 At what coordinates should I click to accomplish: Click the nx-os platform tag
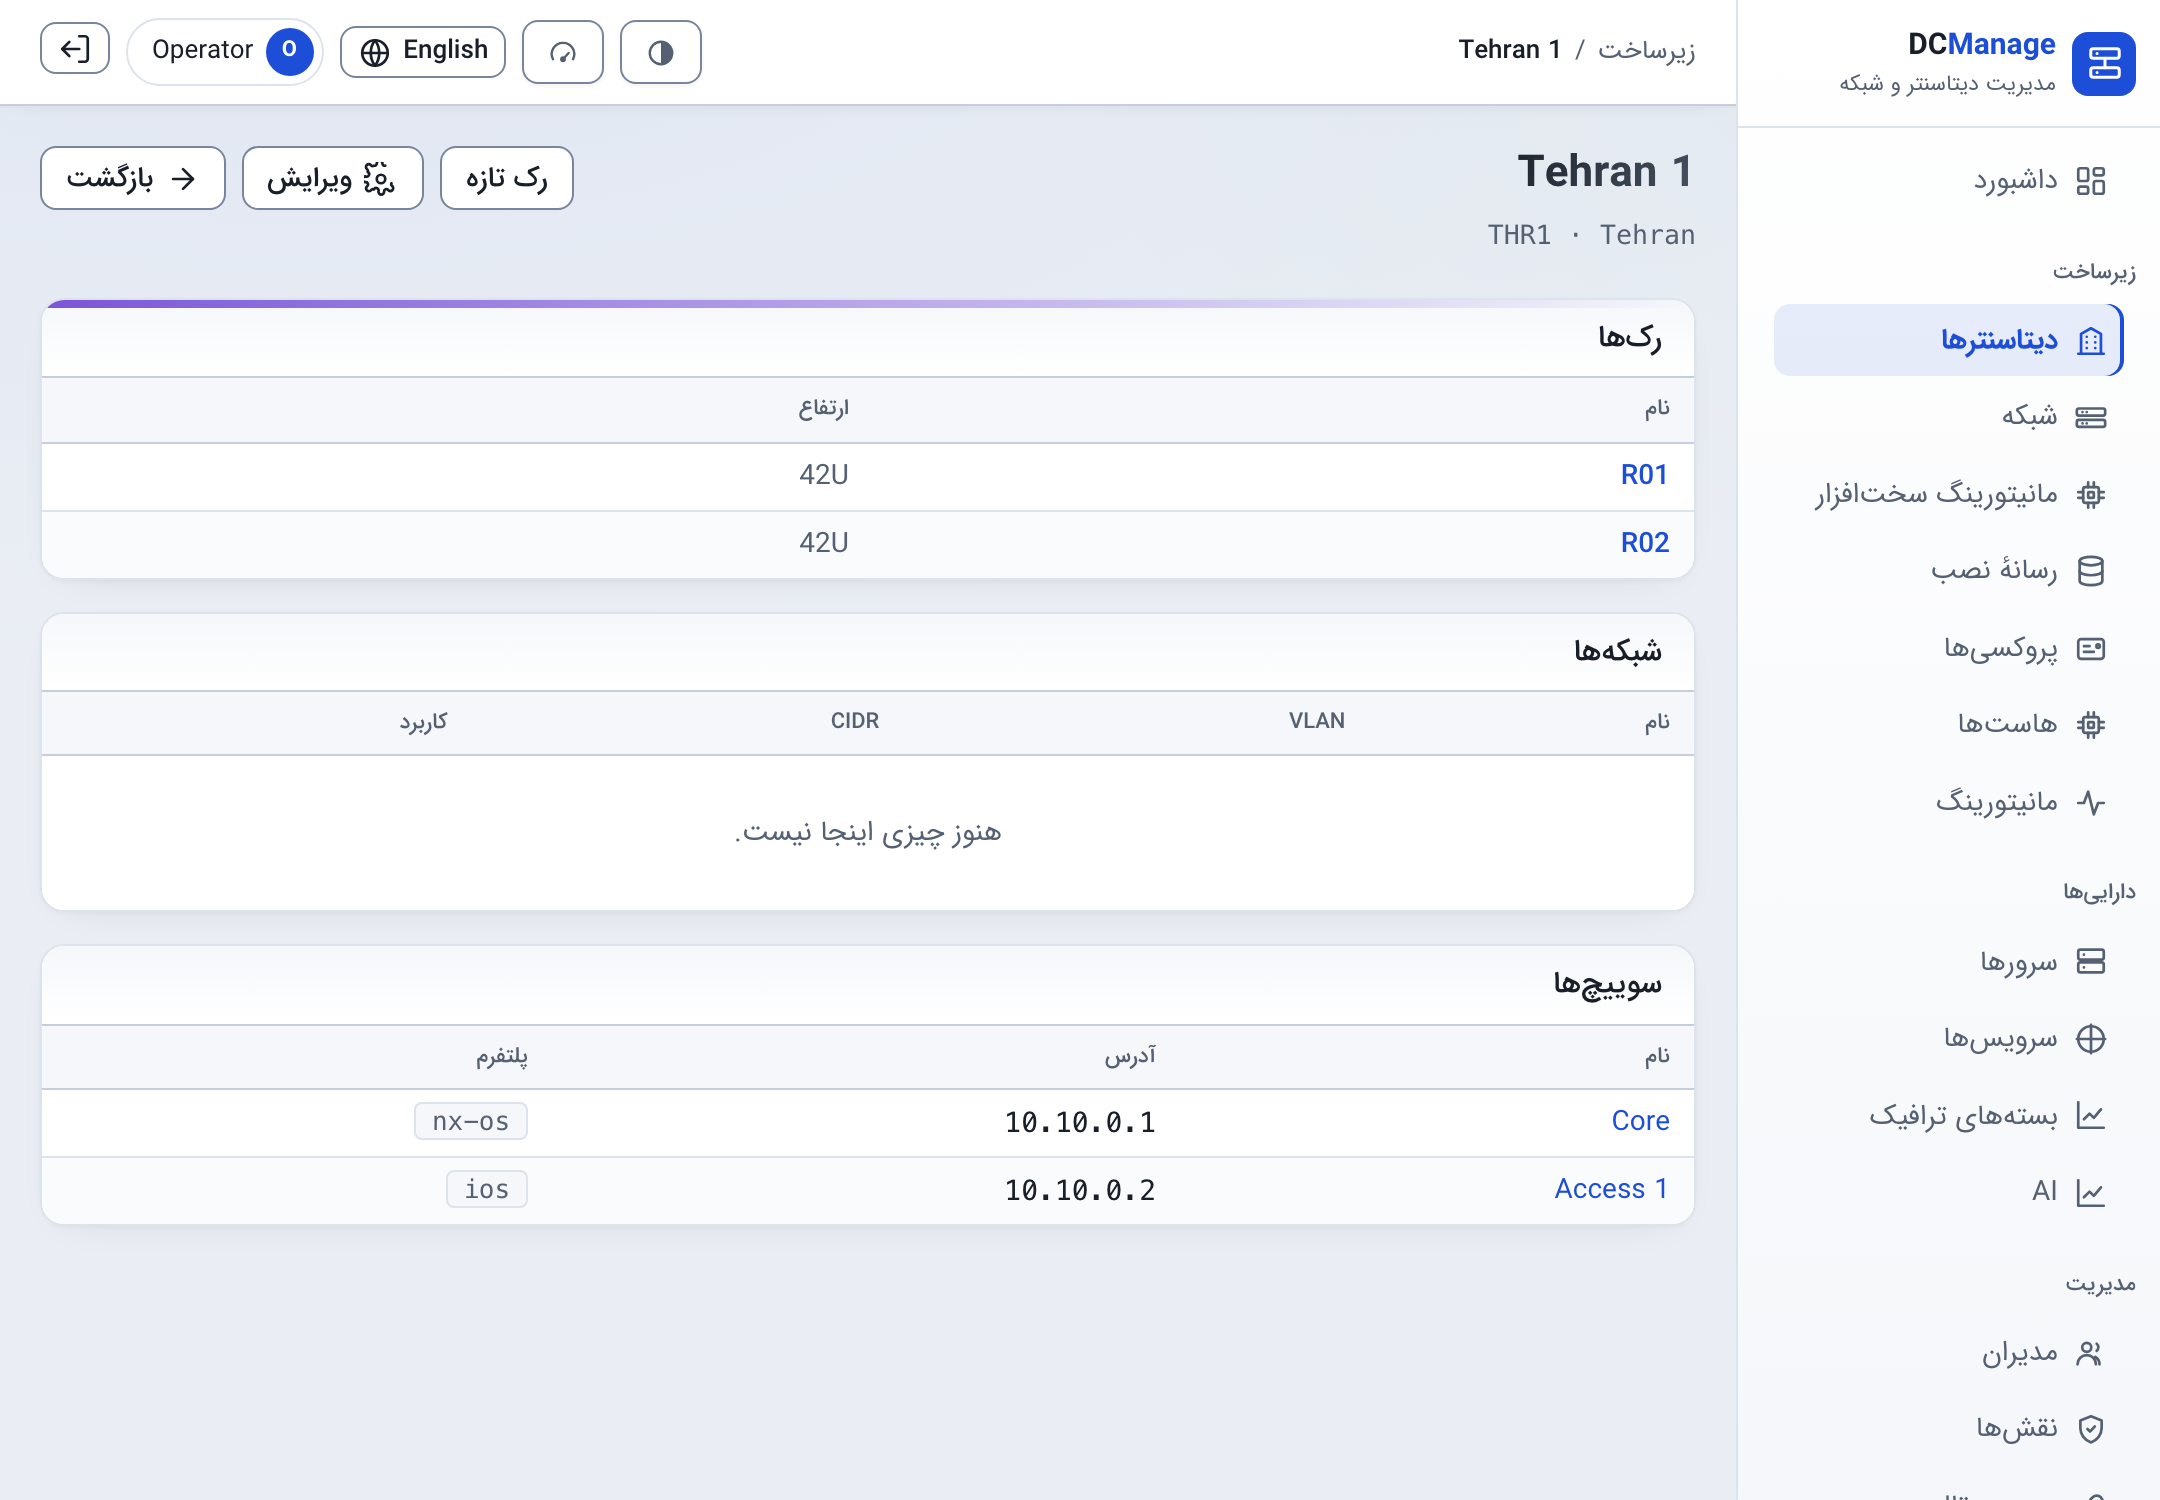click(471, 1121)
